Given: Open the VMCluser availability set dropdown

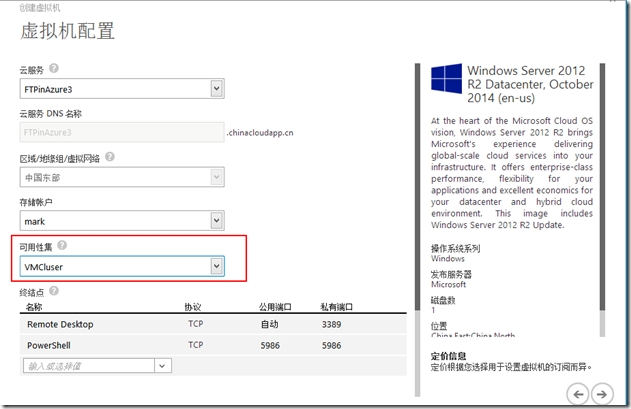Looking at the screenshot, I should pos(217,266).
